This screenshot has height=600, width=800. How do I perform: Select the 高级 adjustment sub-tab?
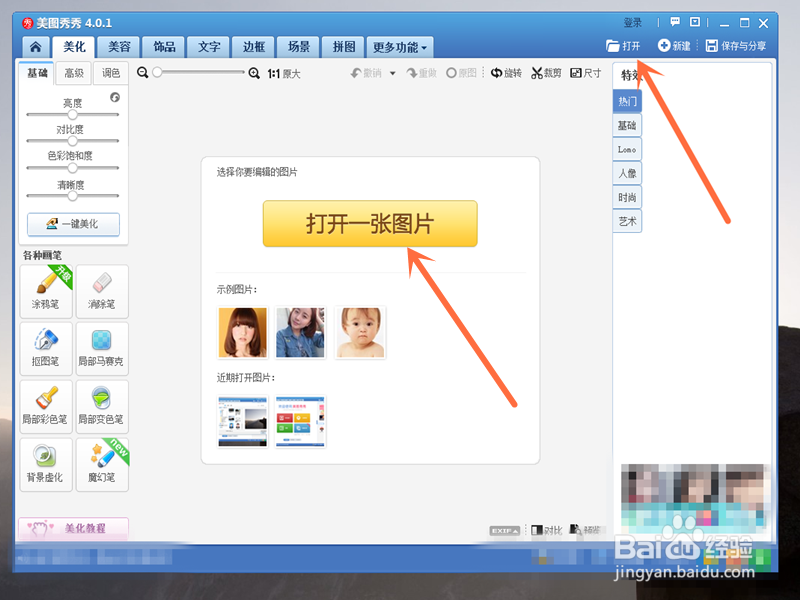coord(74,73)
